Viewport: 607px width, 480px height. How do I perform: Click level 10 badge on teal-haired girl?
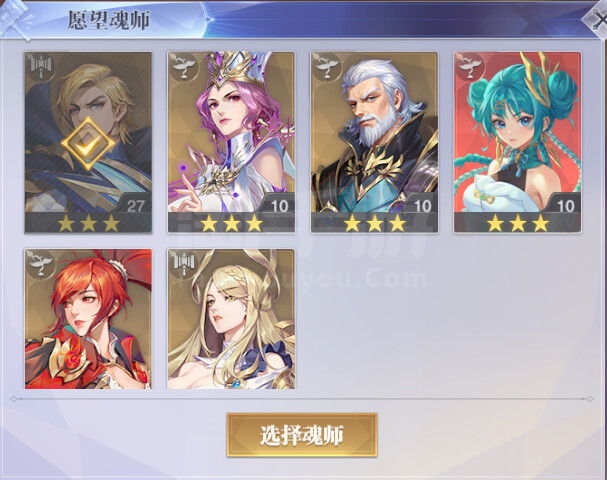(x=565, y=206)
